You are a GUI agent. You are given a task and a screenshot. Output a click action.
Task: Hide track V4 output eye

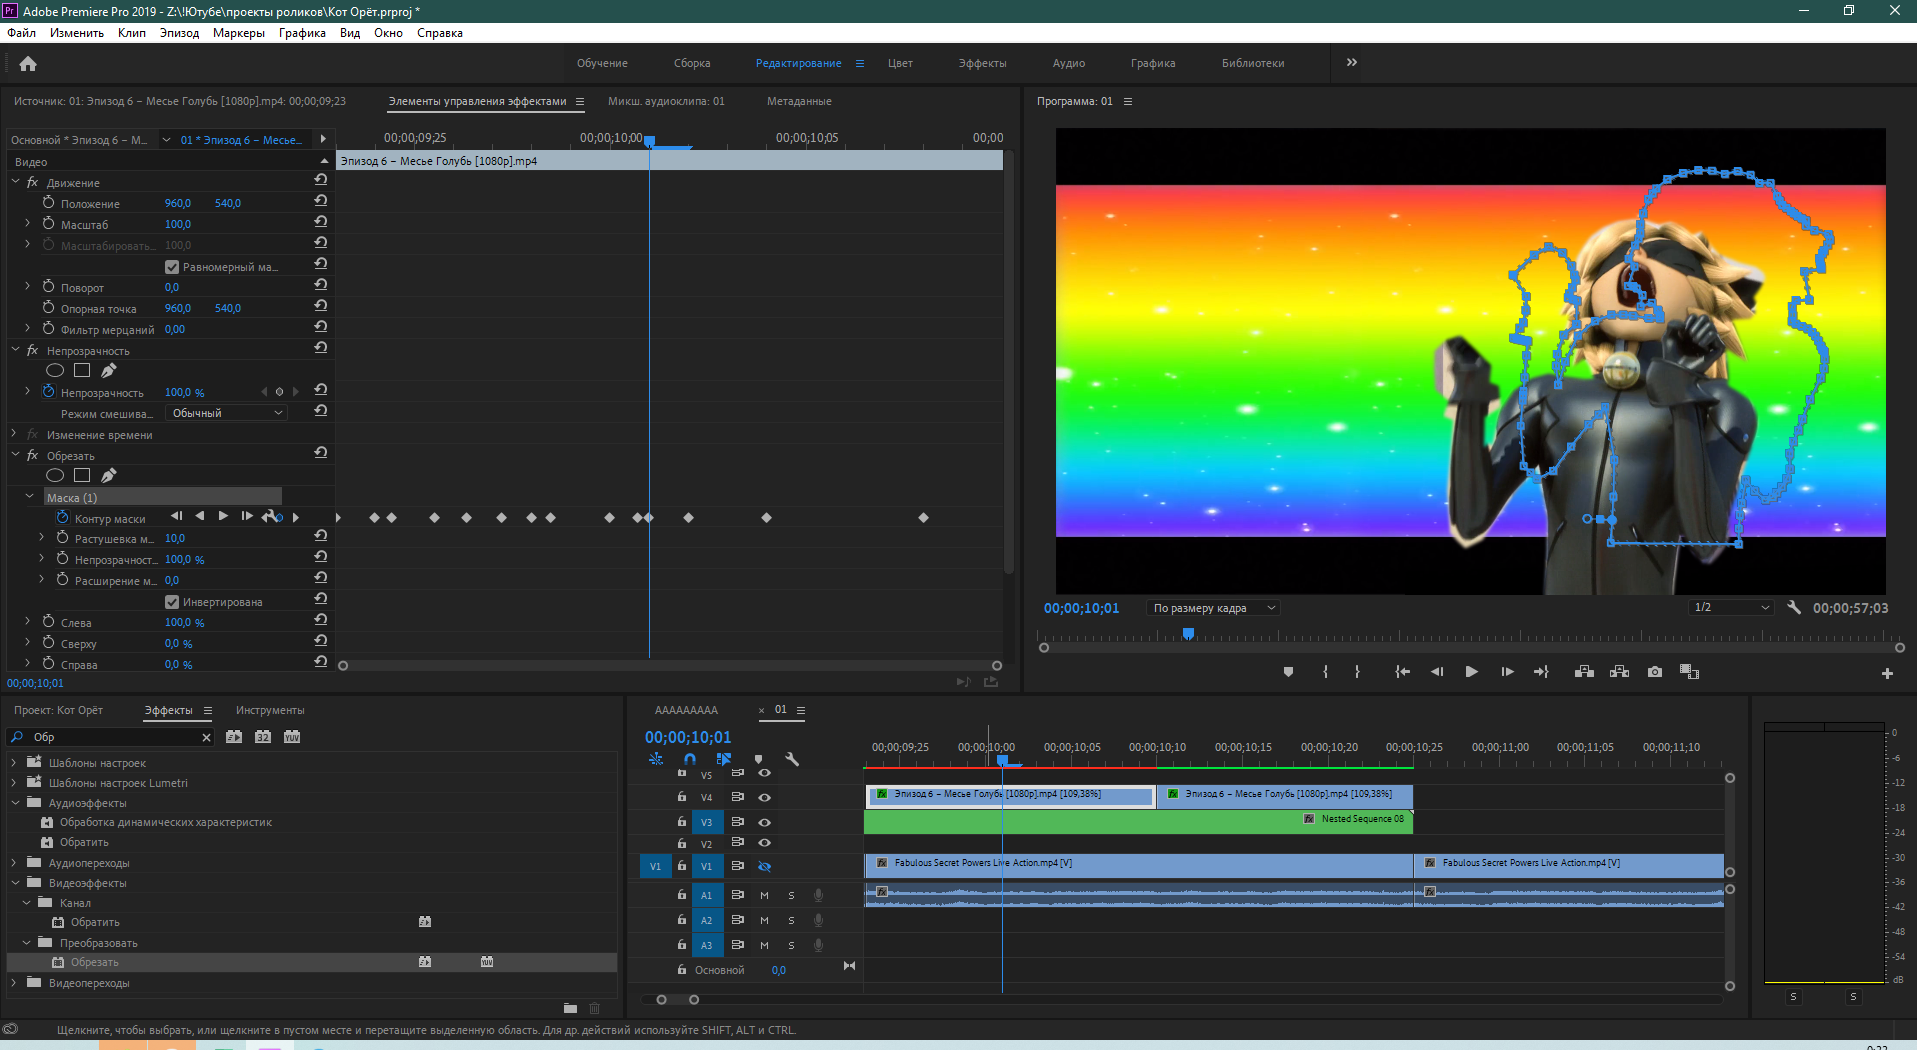click(x=764, y=797)
